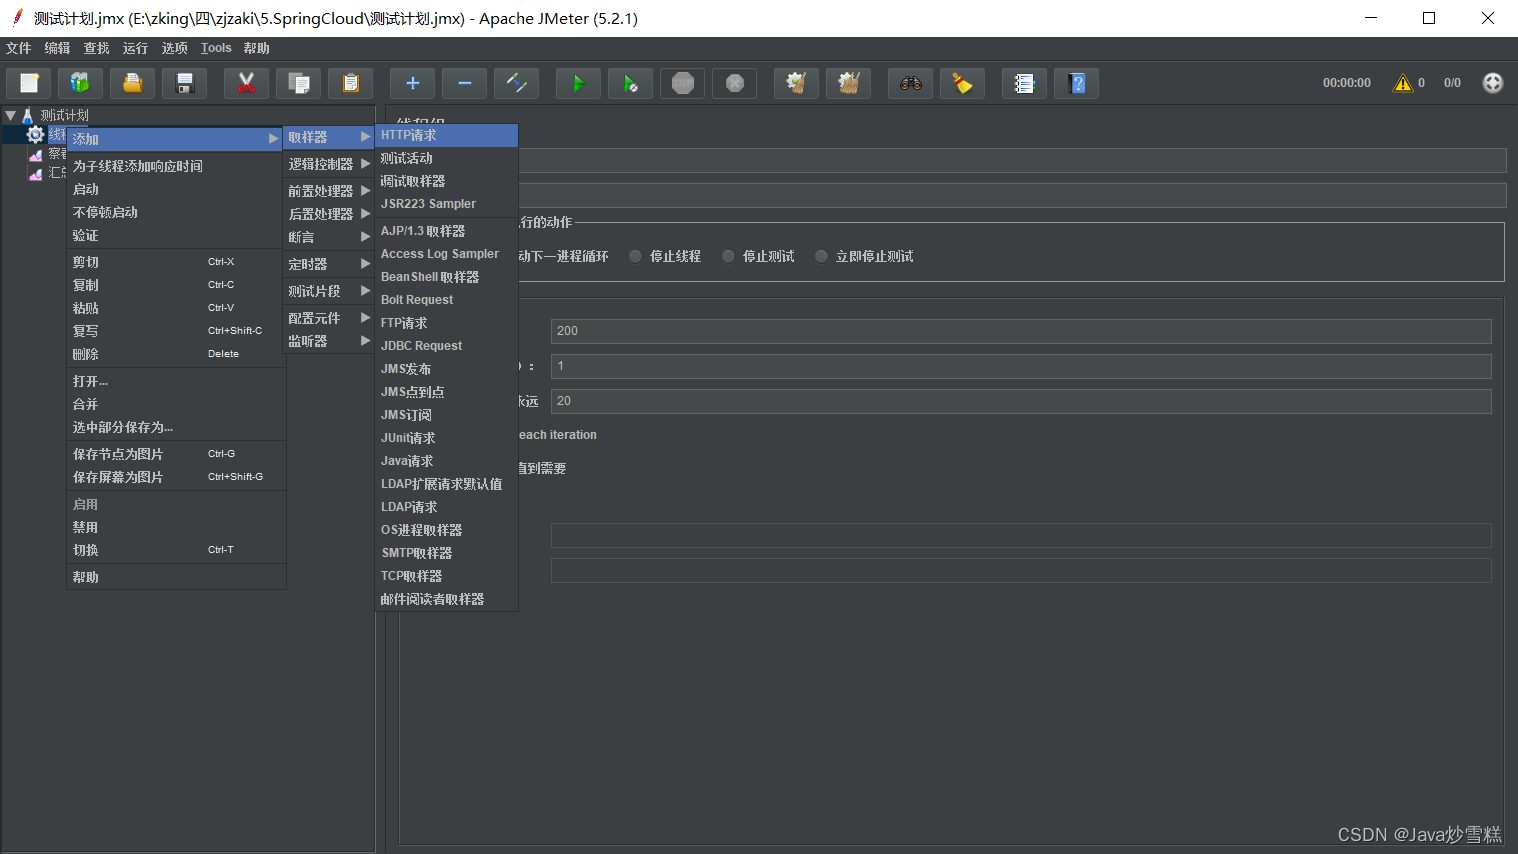Viewport: 1518px width, 854px height.
Task: Click the Reset search brush icon
Action: 962,83
